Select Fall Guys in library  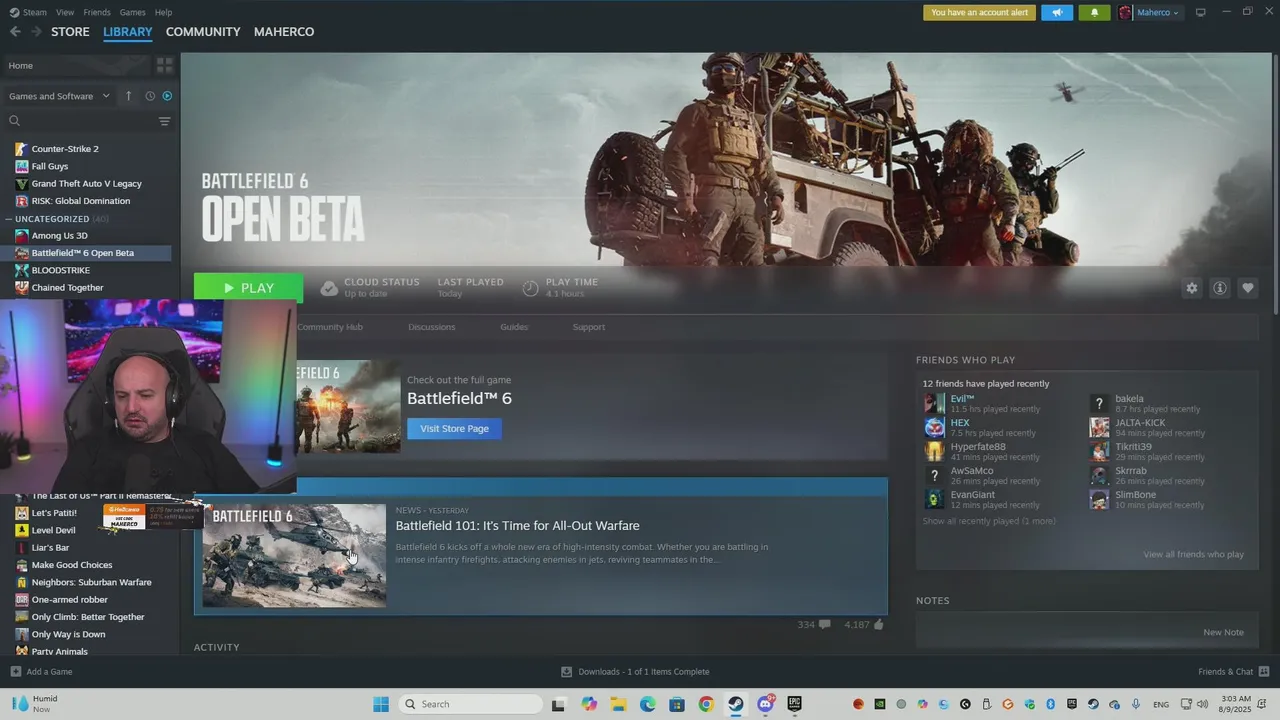50,166
